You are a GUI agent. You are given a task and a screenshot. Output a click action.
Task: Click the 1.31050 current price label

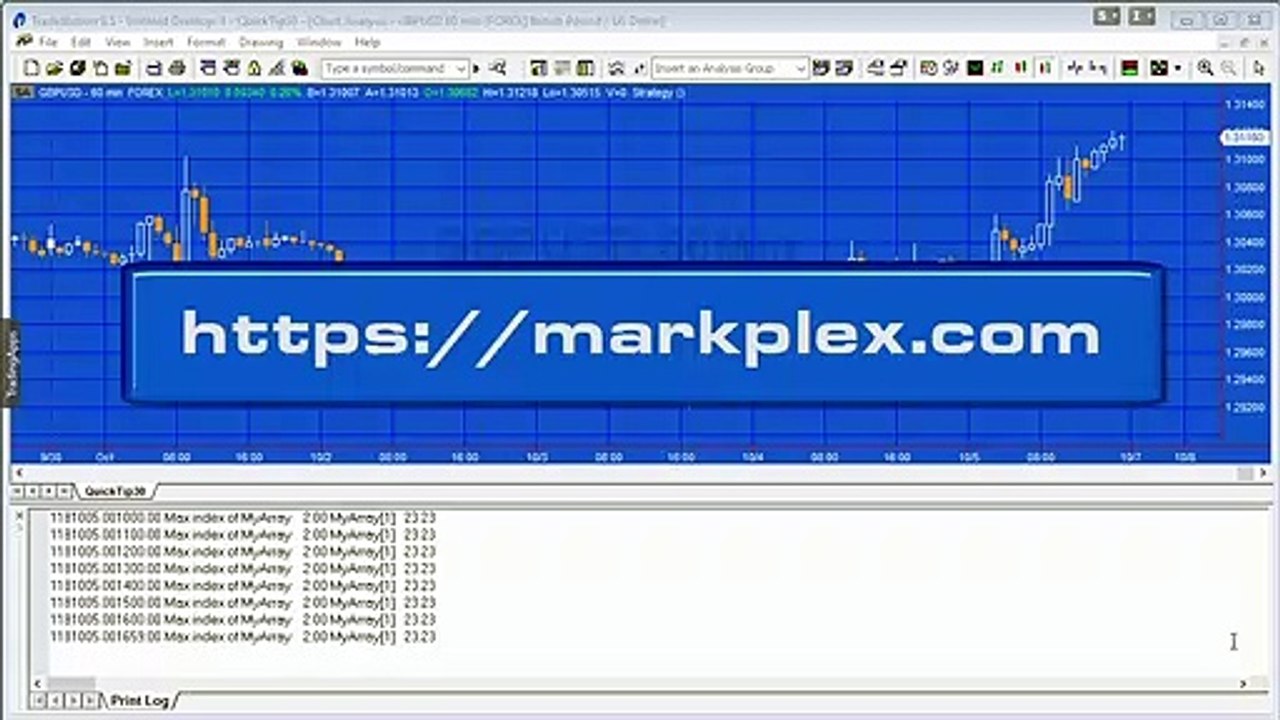tap(1245, 137)
